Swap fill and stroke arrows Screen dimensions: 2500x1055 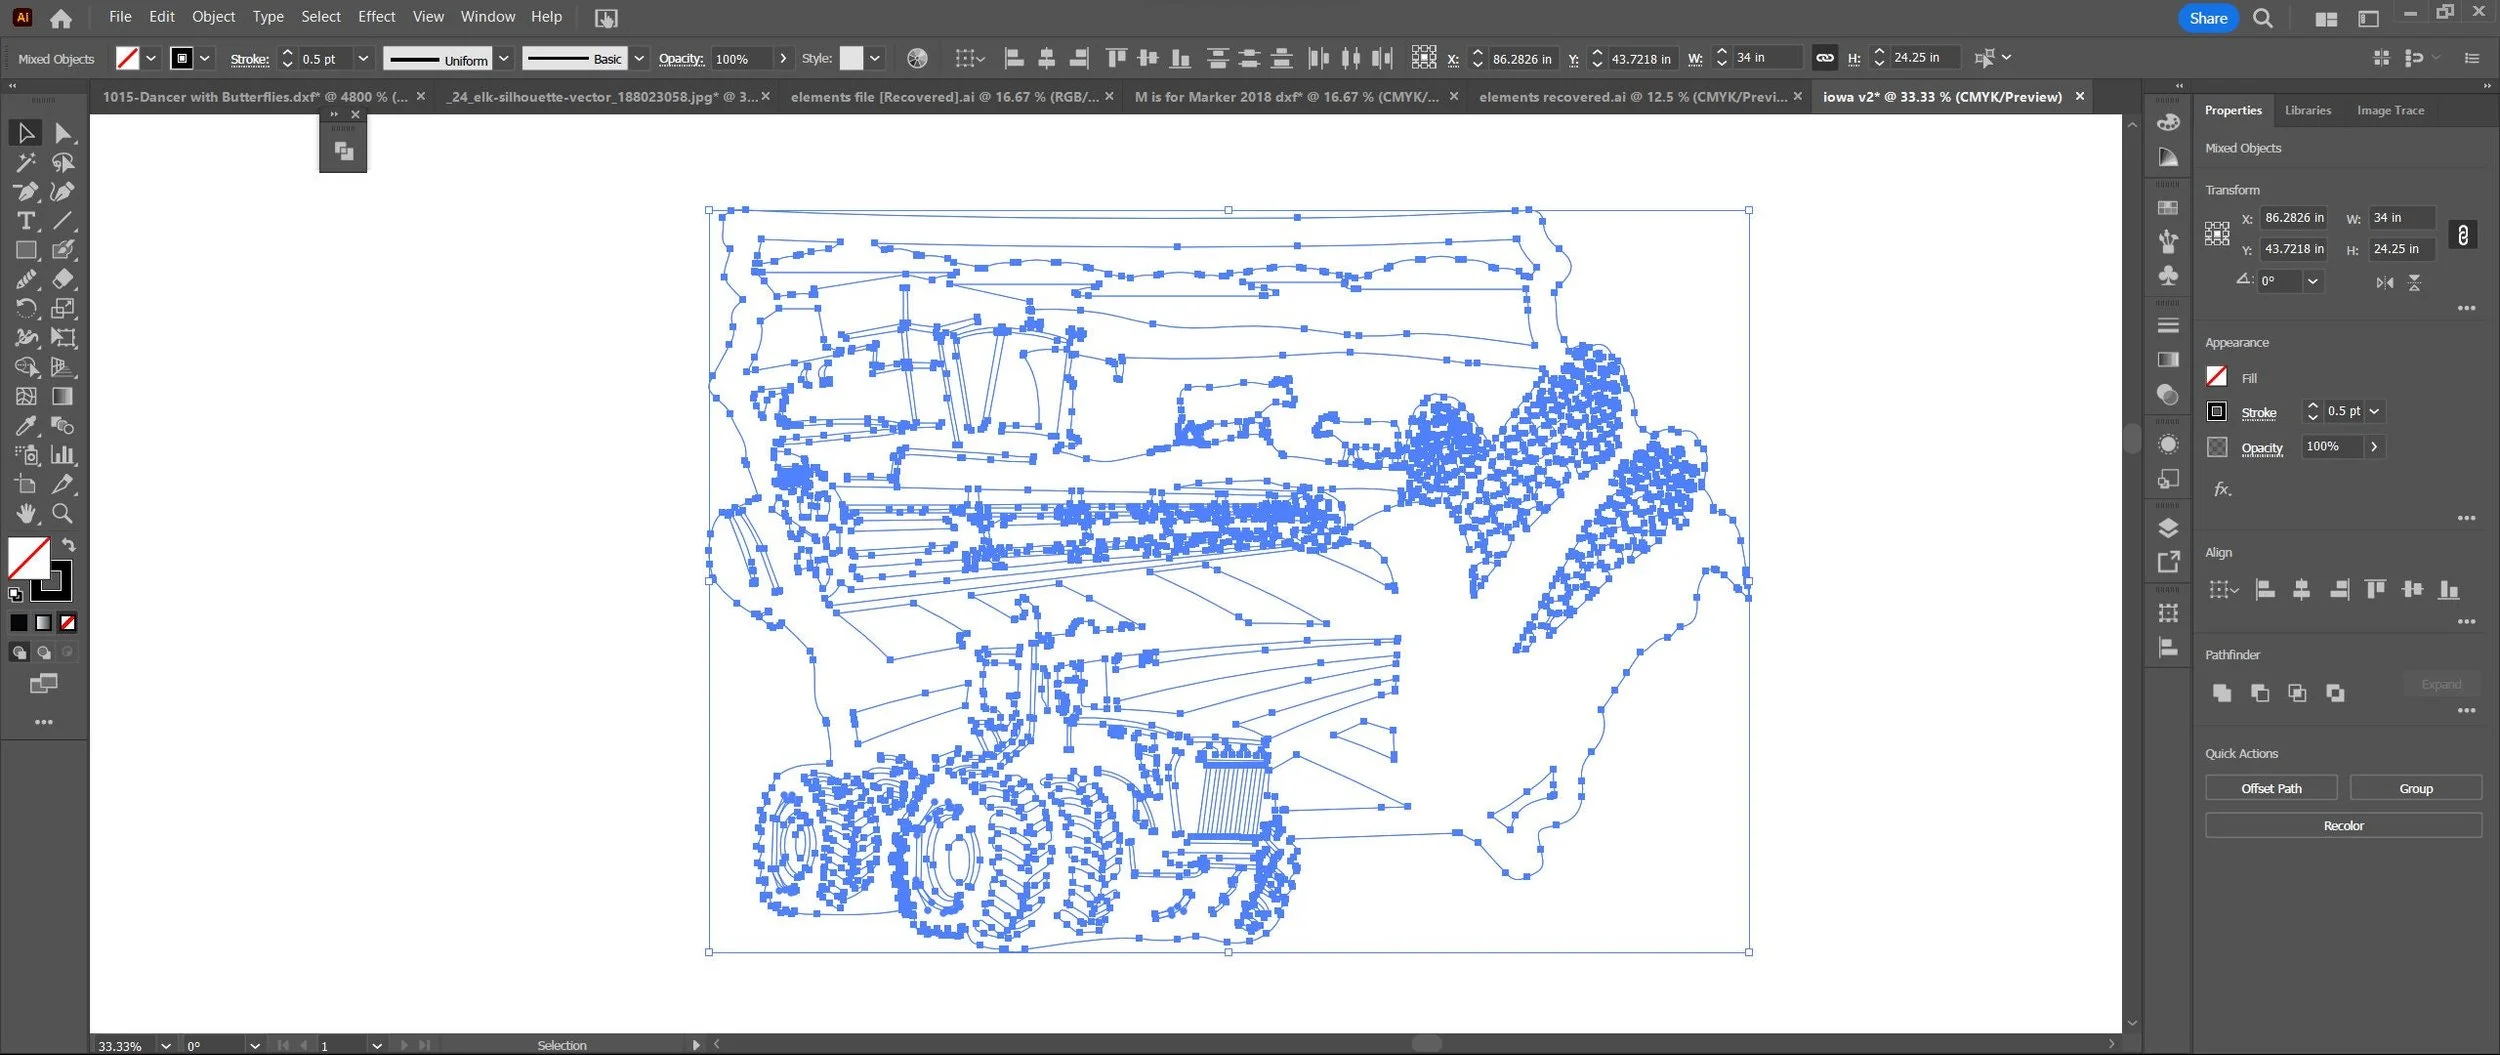(x=69, y=545)
